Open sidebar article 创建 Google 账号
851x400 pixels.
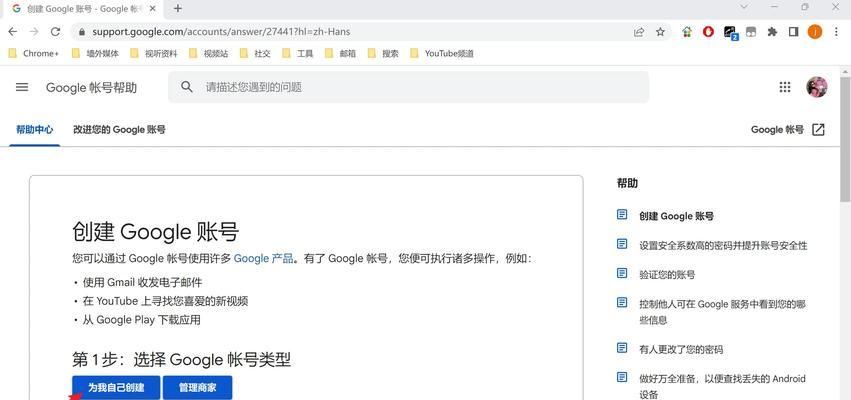click(676, 216)
